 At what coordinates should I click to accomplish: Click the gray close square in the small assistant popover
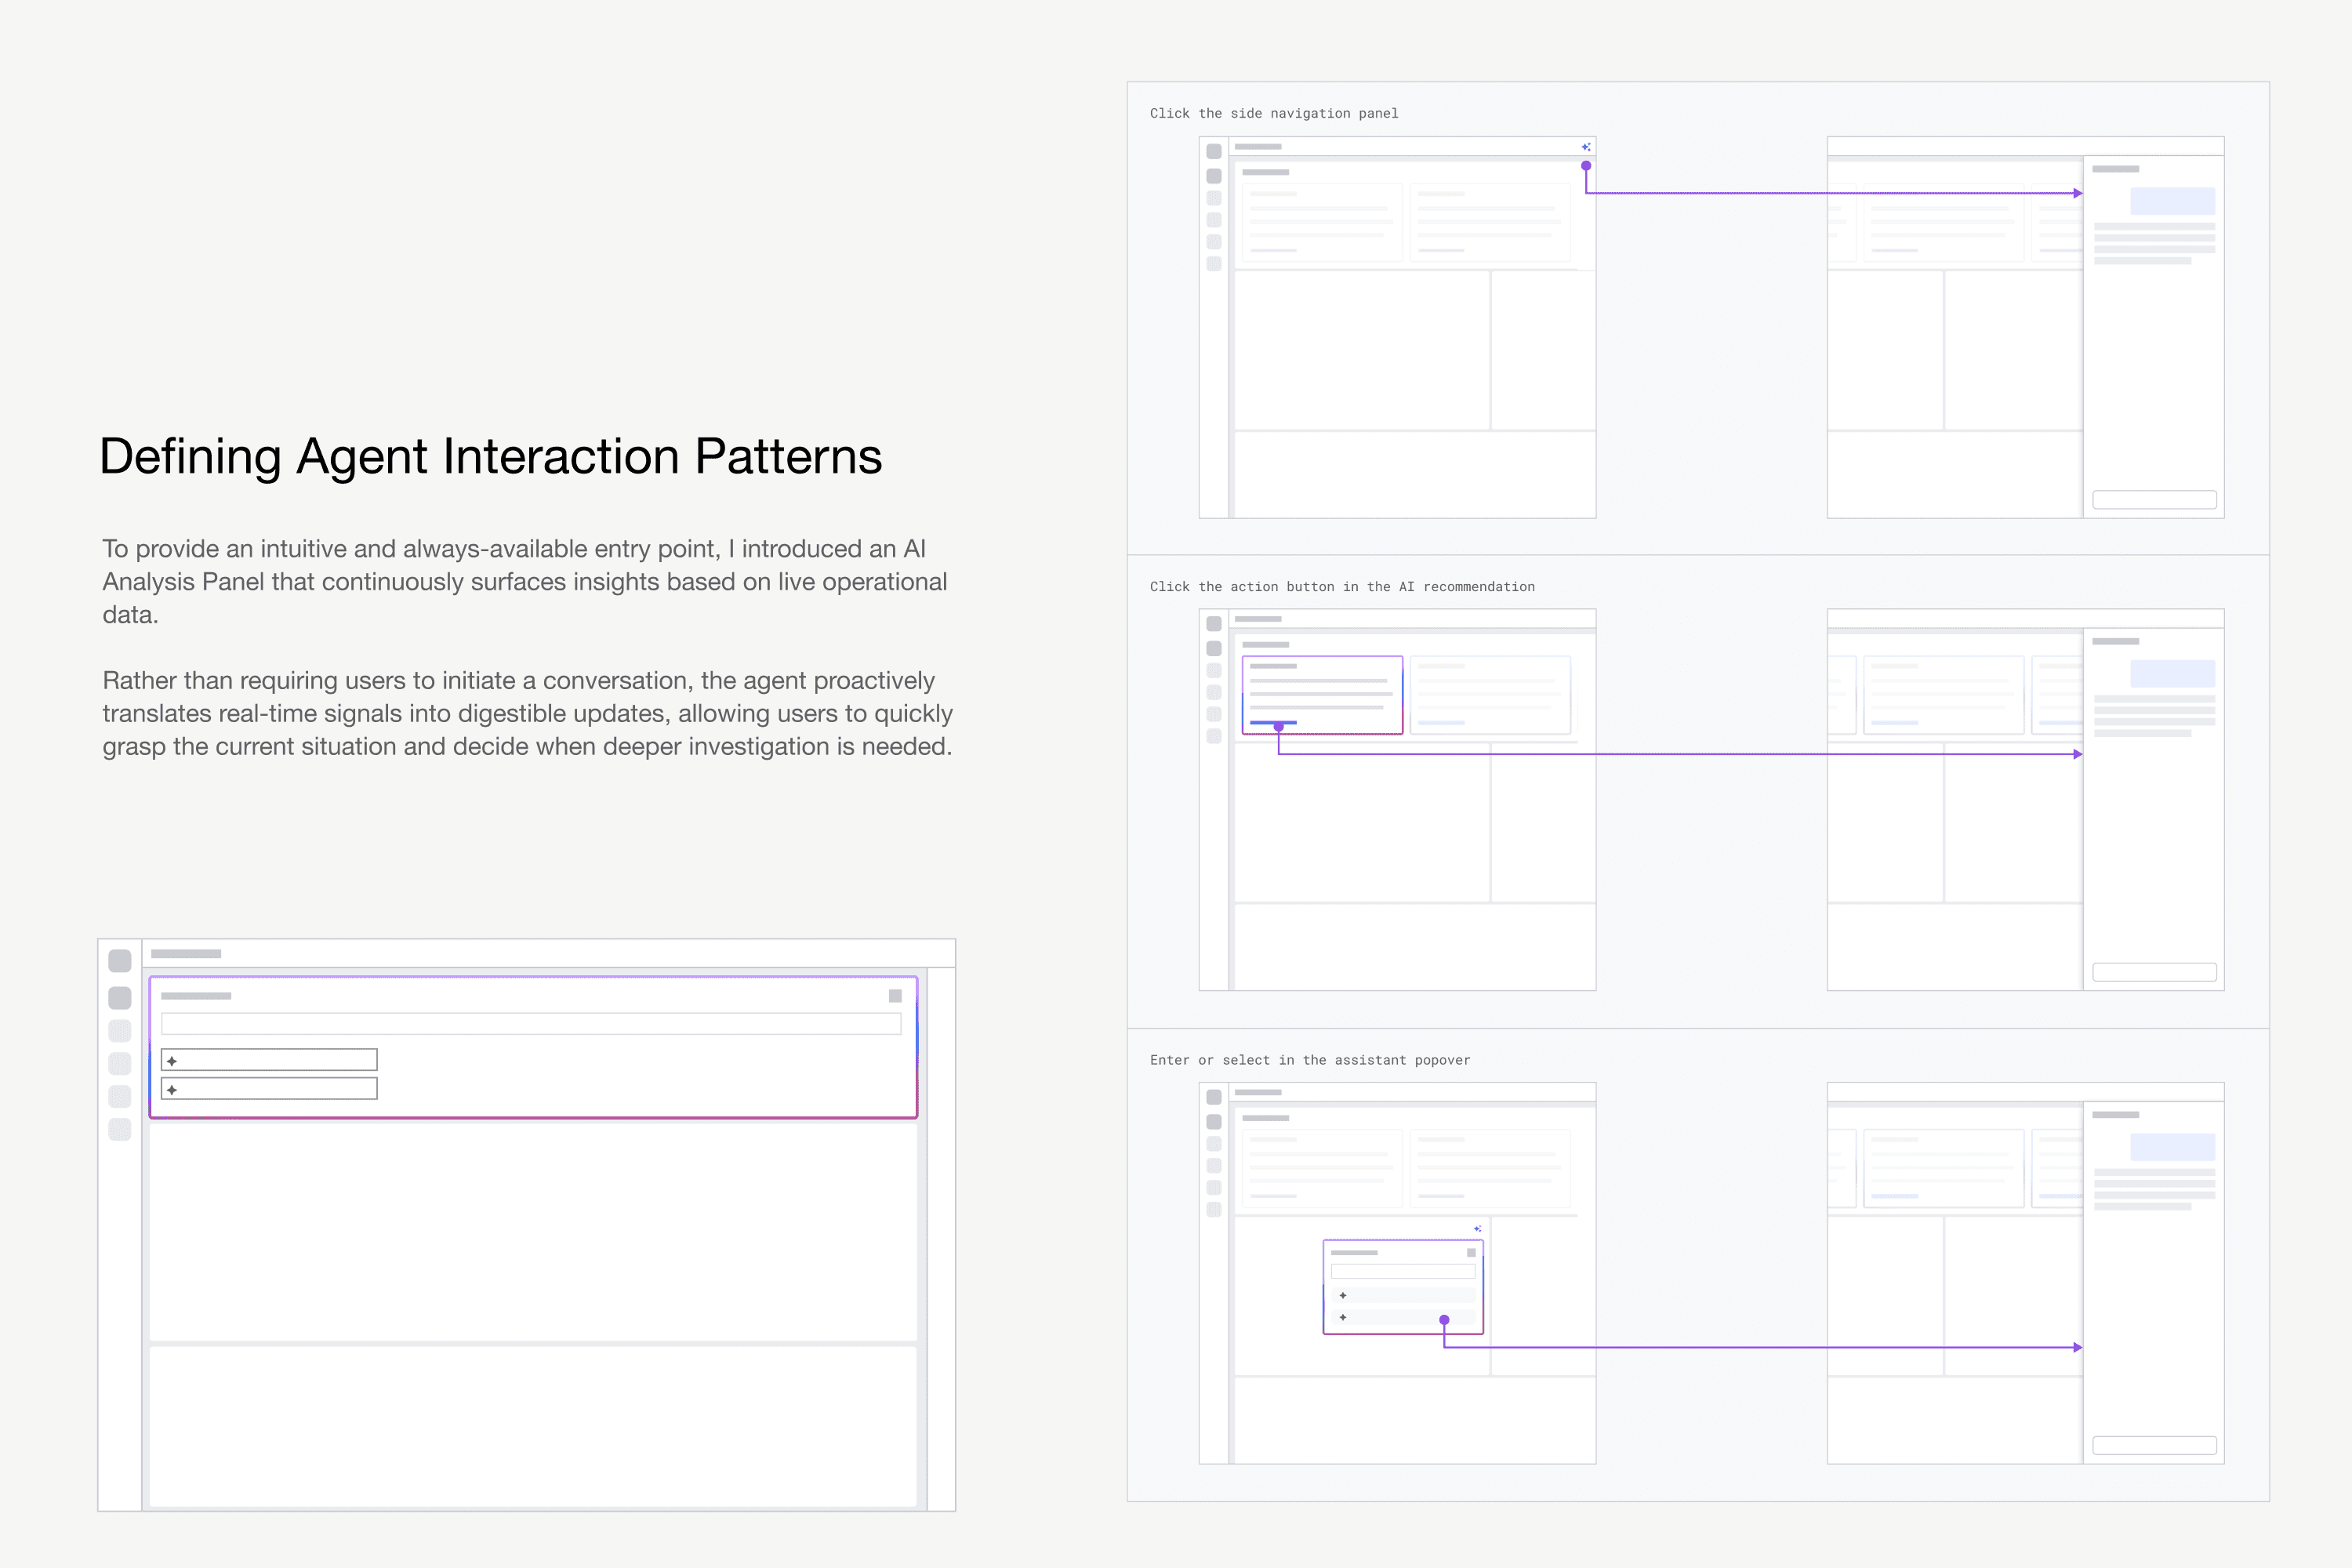pos(1471,1253)
